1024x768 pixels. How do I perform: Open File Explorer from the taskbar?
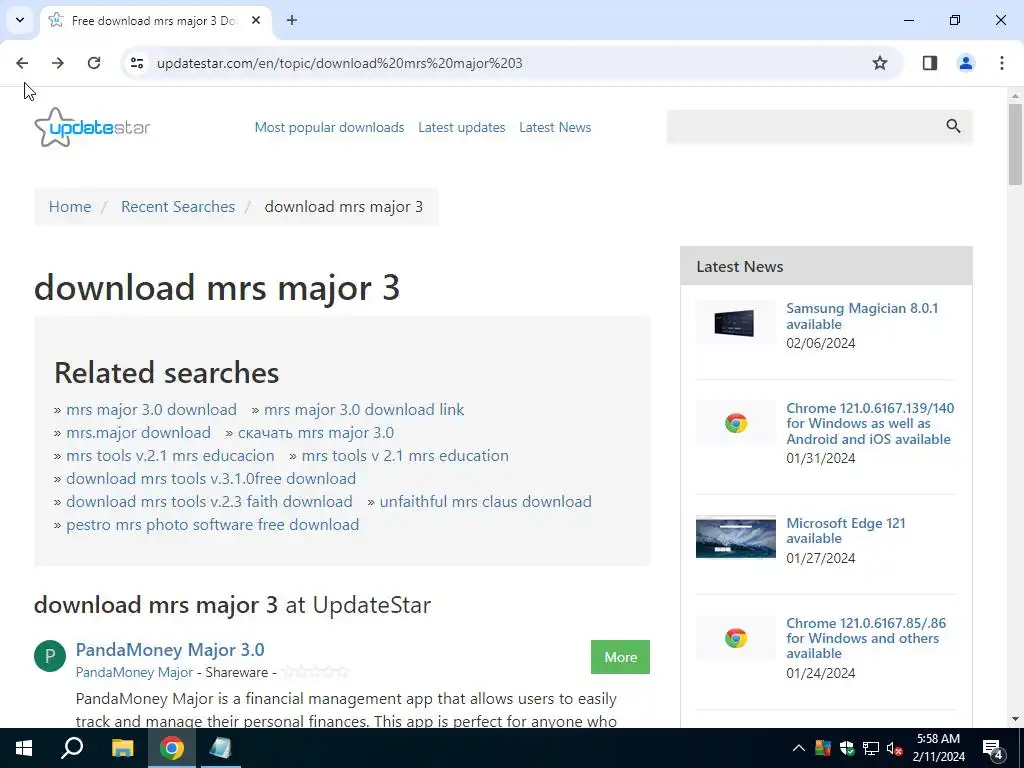(x=122, y=748)
